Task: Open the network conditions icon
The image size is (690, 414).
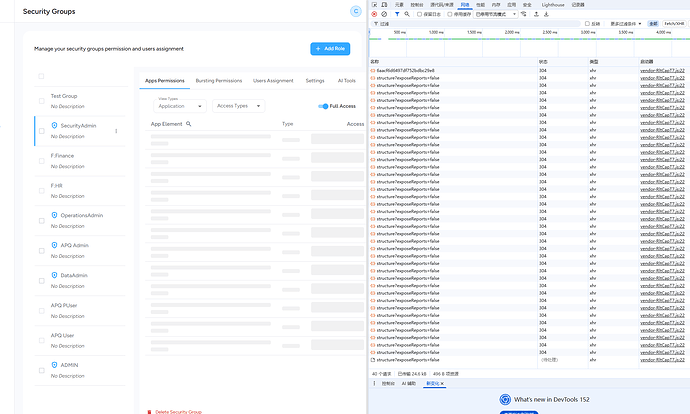Action: tap(524, 14)
